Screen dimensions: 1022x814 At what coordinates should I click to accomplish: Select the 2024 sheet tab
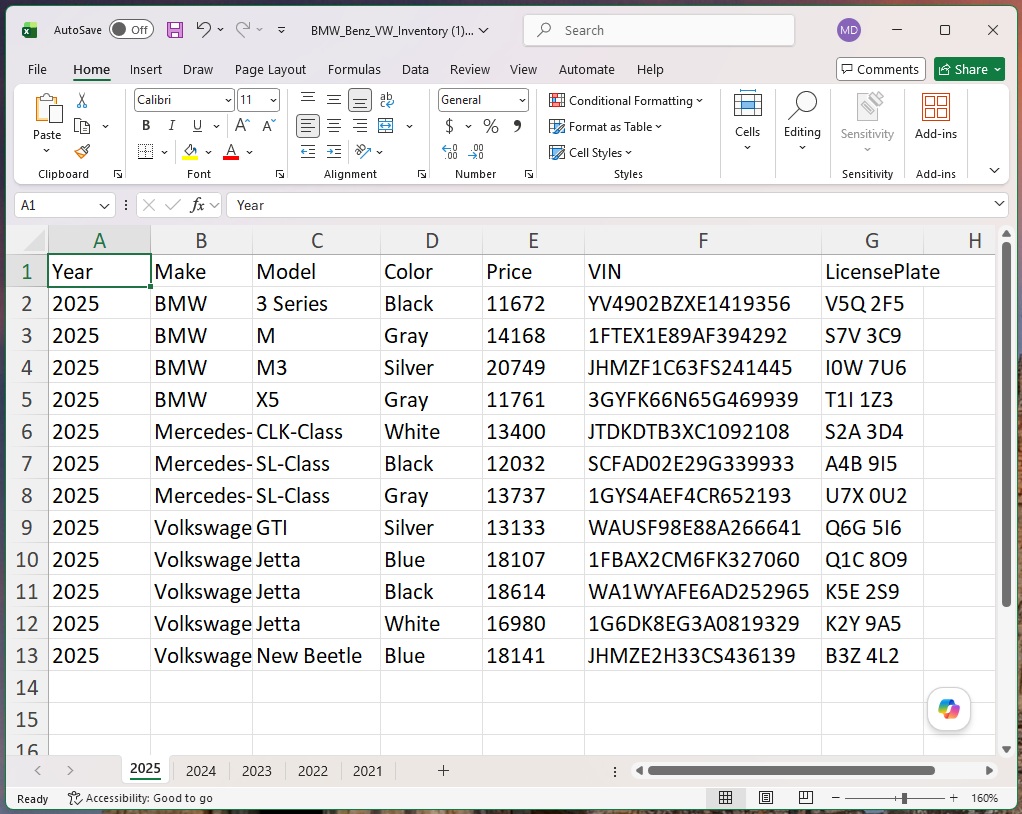(201, 771)
